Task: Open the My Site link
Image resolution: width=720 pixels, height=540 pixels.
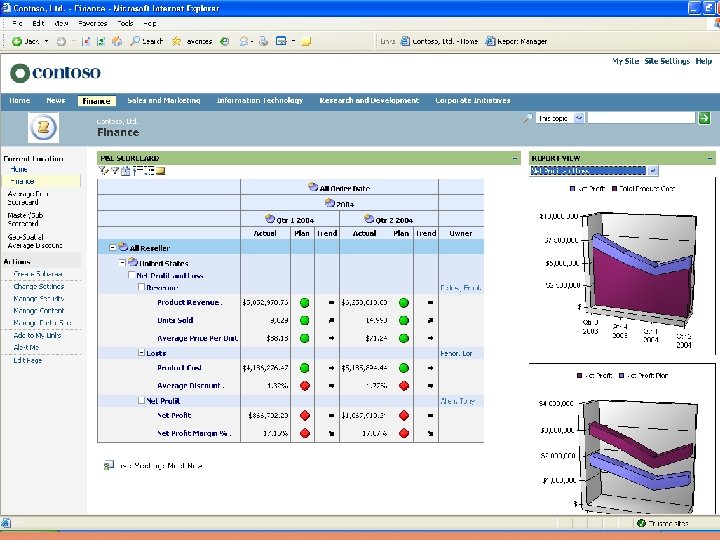Action: pos(625,61)
